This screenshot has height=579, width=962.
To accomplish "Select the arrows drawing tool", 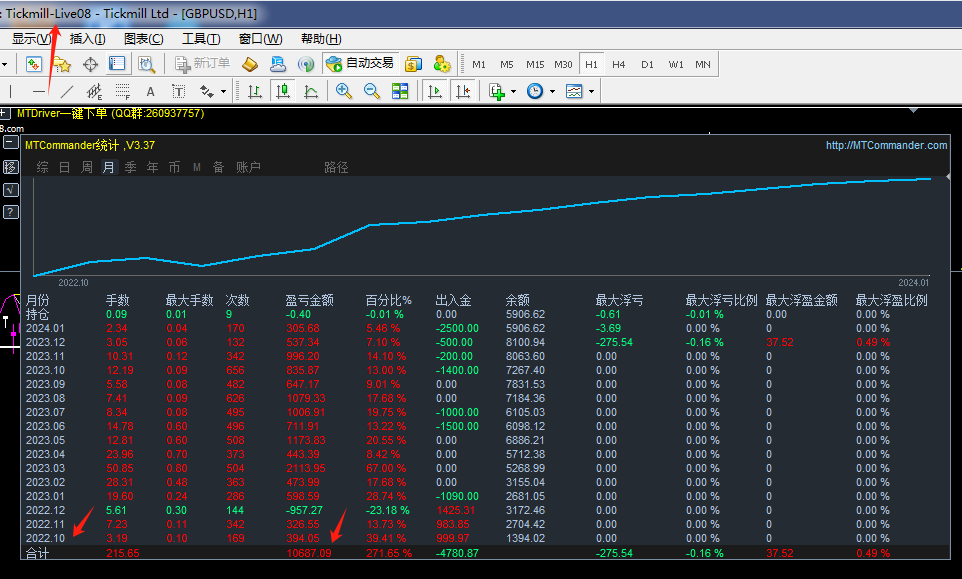I will coord(207,92).
